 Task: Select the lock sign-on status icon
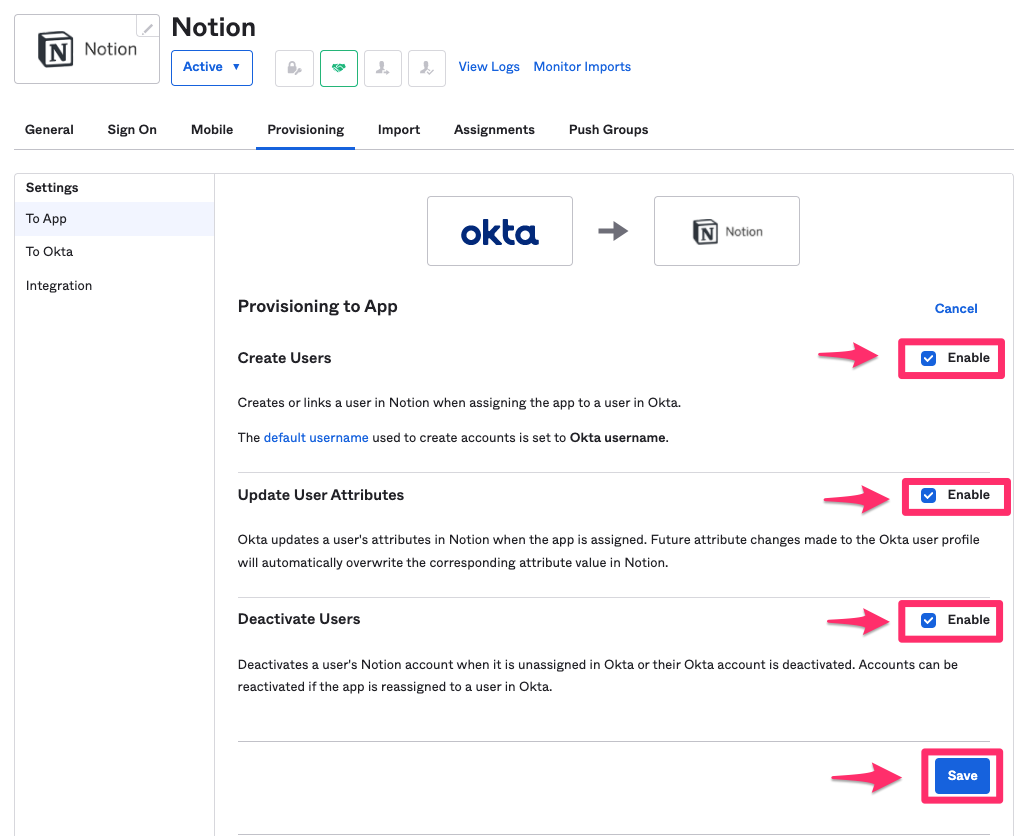294,67
